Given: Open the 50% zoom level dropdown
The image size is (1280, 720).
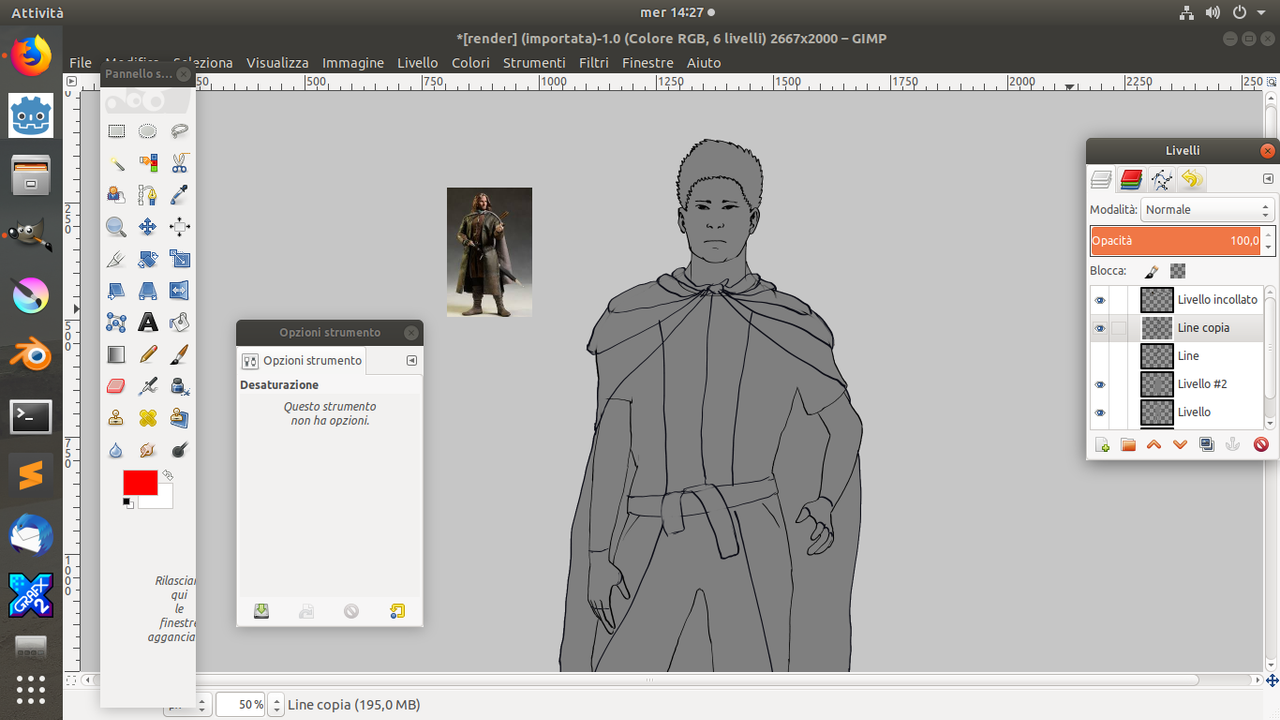Looking at the screenshot, I should pyautogui.click(x=277, y=704).
